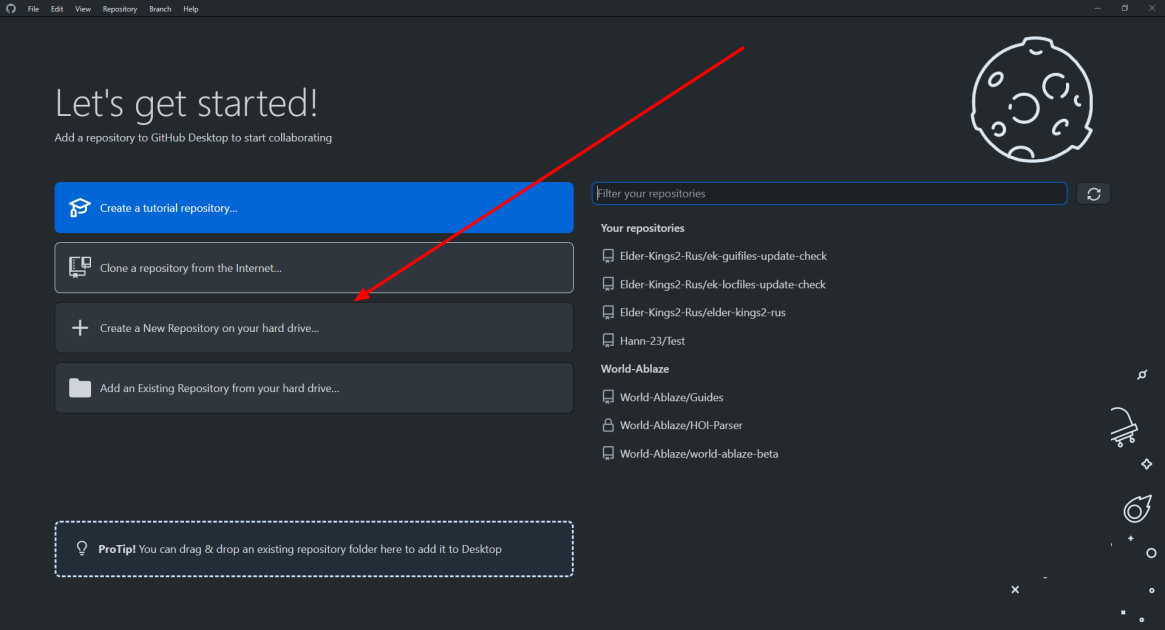Open the View menu
Image resolution: width=1165 pixels, height=630 pixels.
click(x=82, y=9)
